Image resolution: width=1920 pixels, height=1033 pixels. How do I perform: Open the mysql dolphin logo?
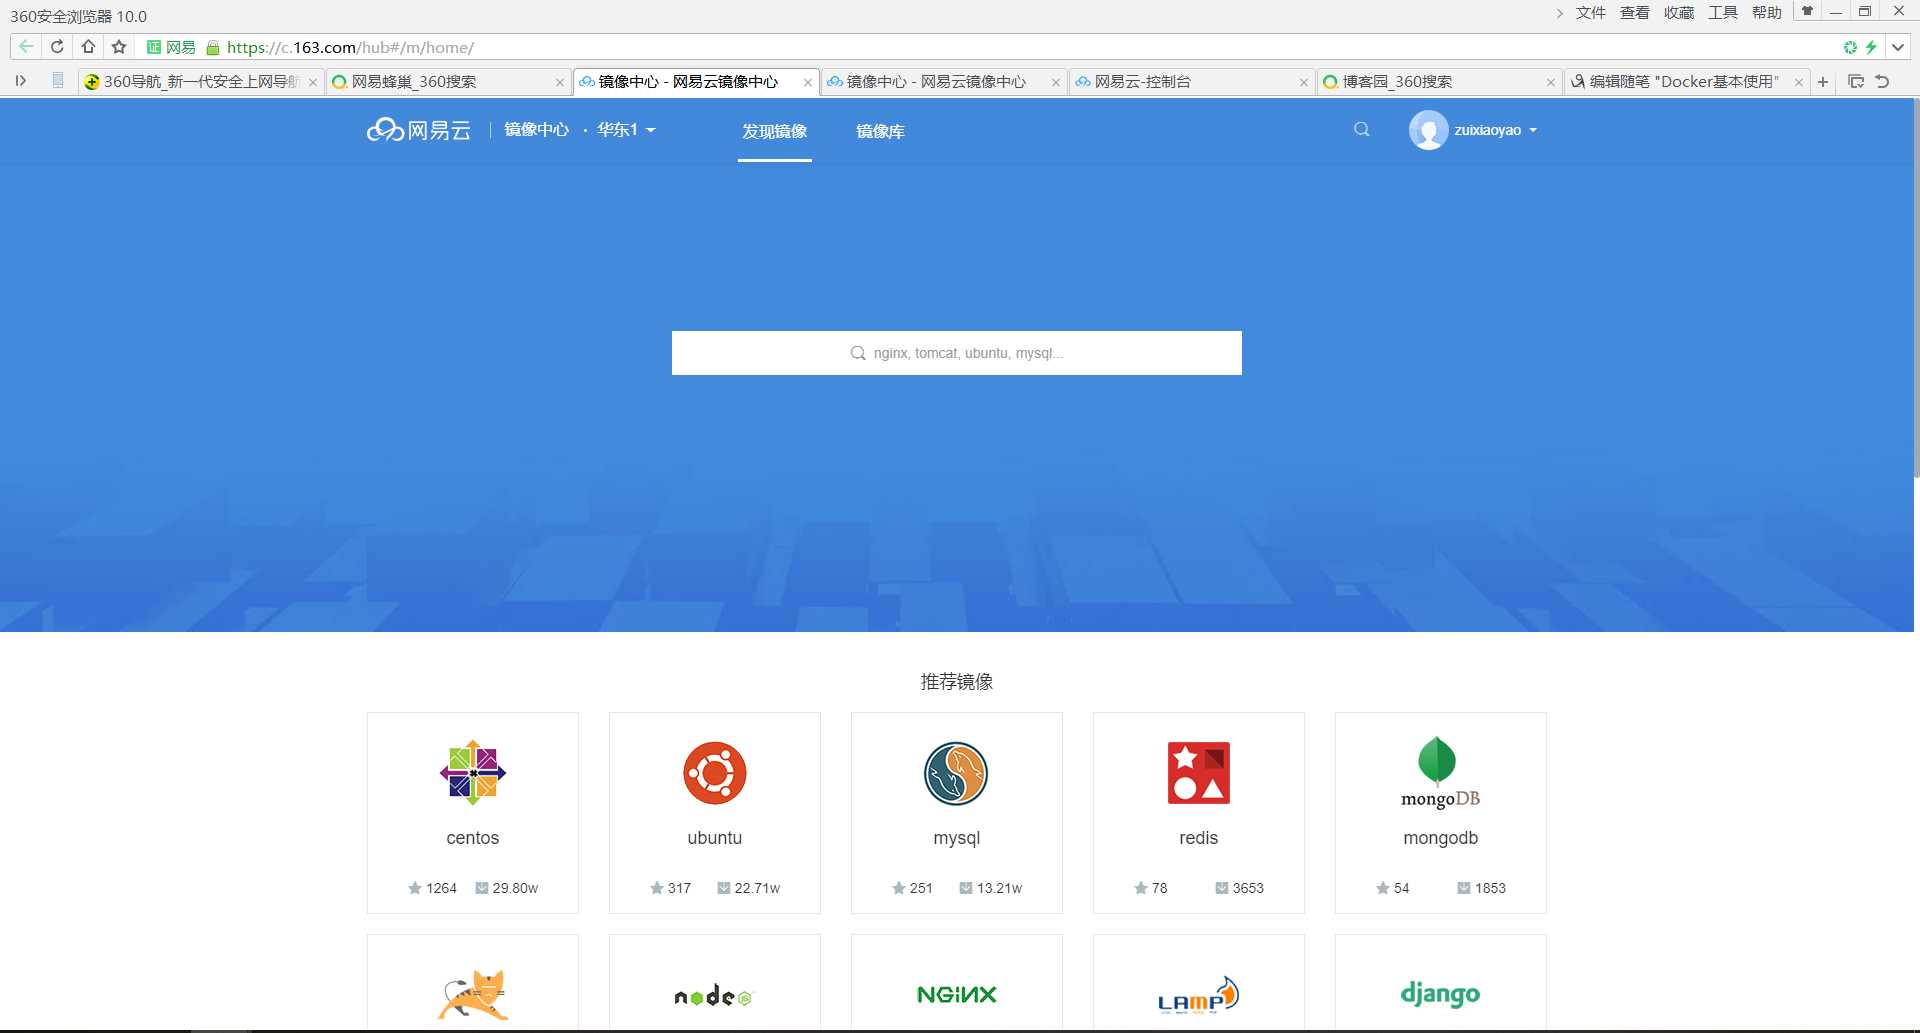[x=956, y=773]
